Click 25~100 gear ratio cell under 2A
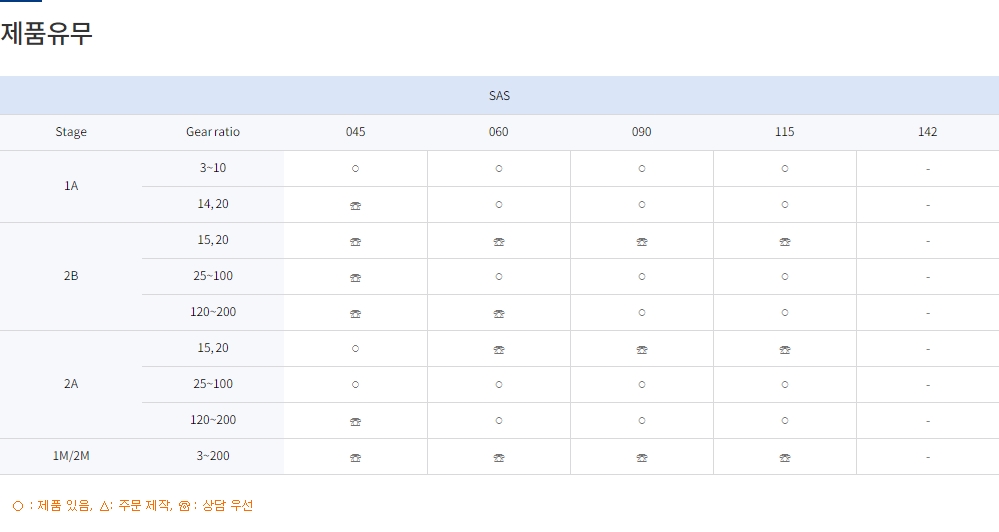Image resolution: width=999 pixels, height=532 pixels. [x=213, y=384]
